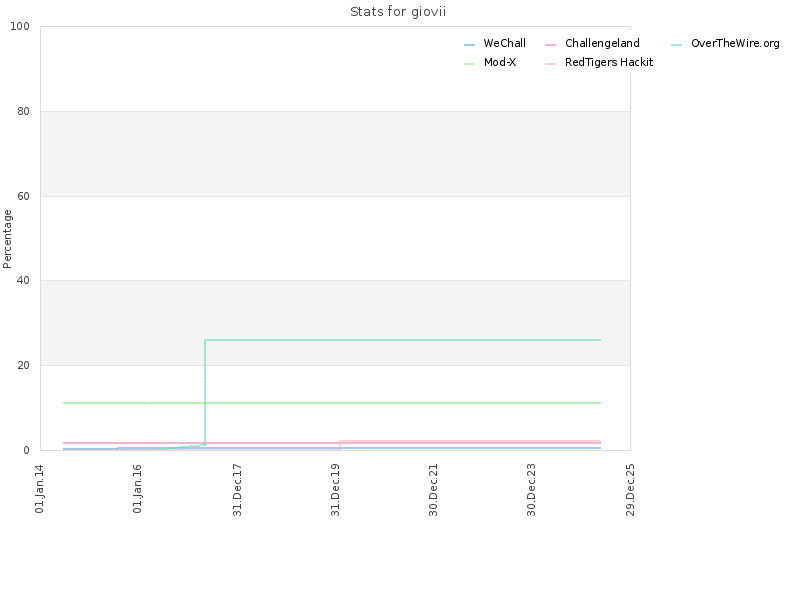Click the 20 y-axis tick label
The image size is (800, 600).
(x=23, y=365)
